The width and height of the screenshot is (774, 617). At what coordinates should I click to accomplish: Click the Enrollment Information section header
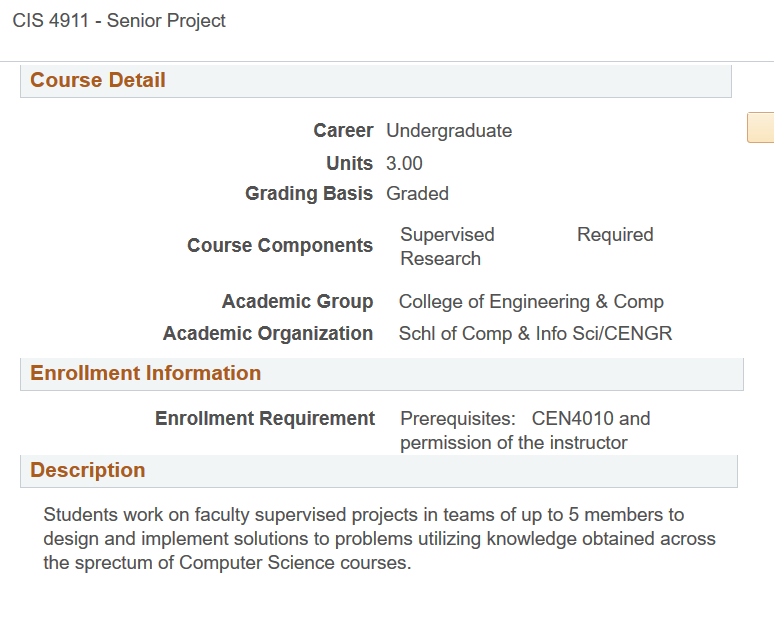tap(145, 374)
